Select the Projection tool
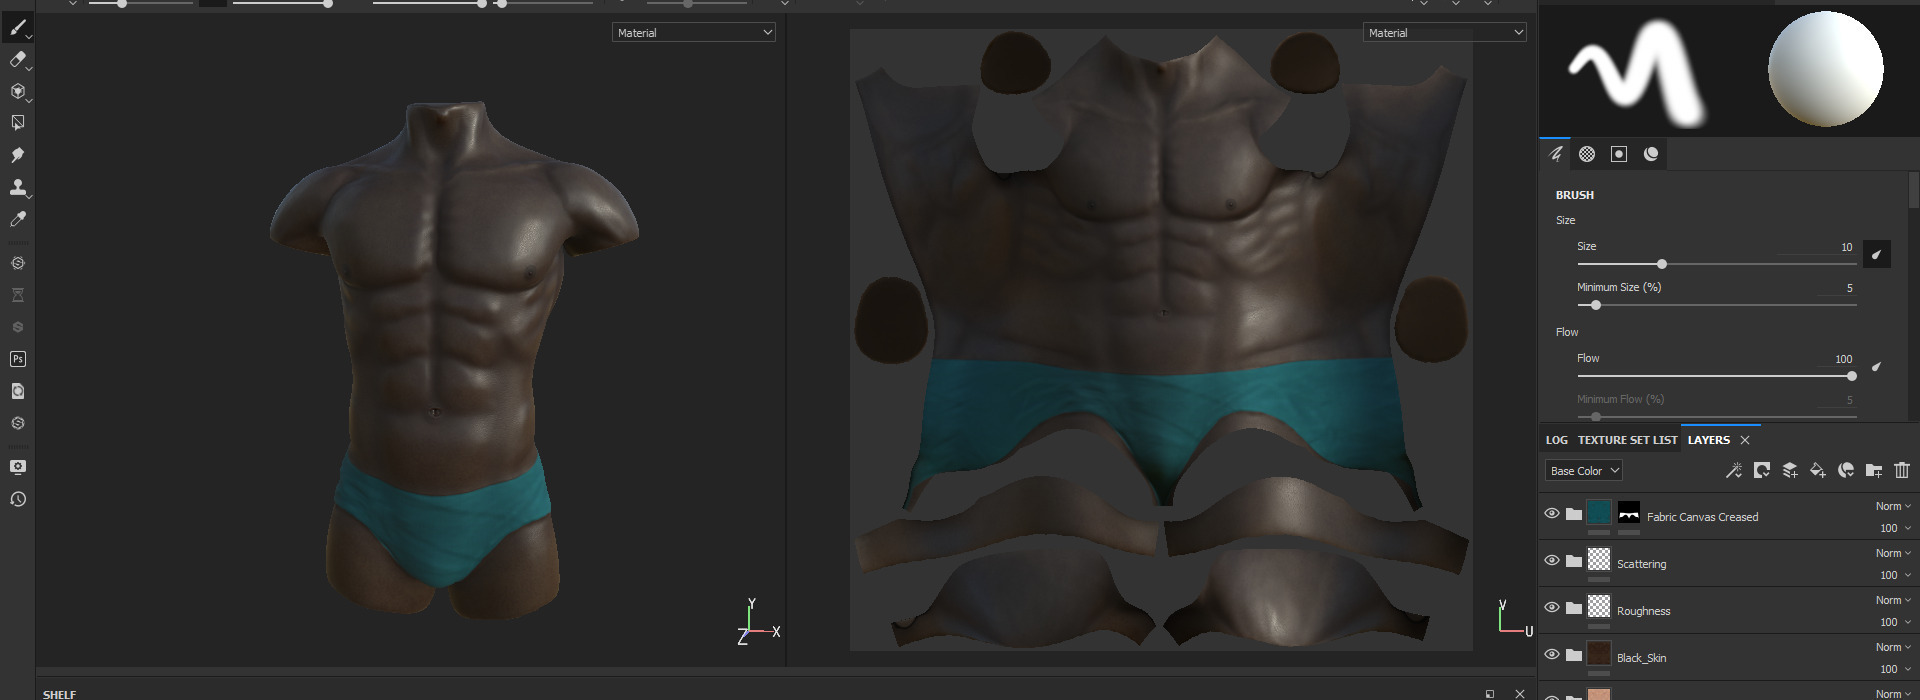Viewport: 1920px width, 700px height. click(x=17, y=91)
